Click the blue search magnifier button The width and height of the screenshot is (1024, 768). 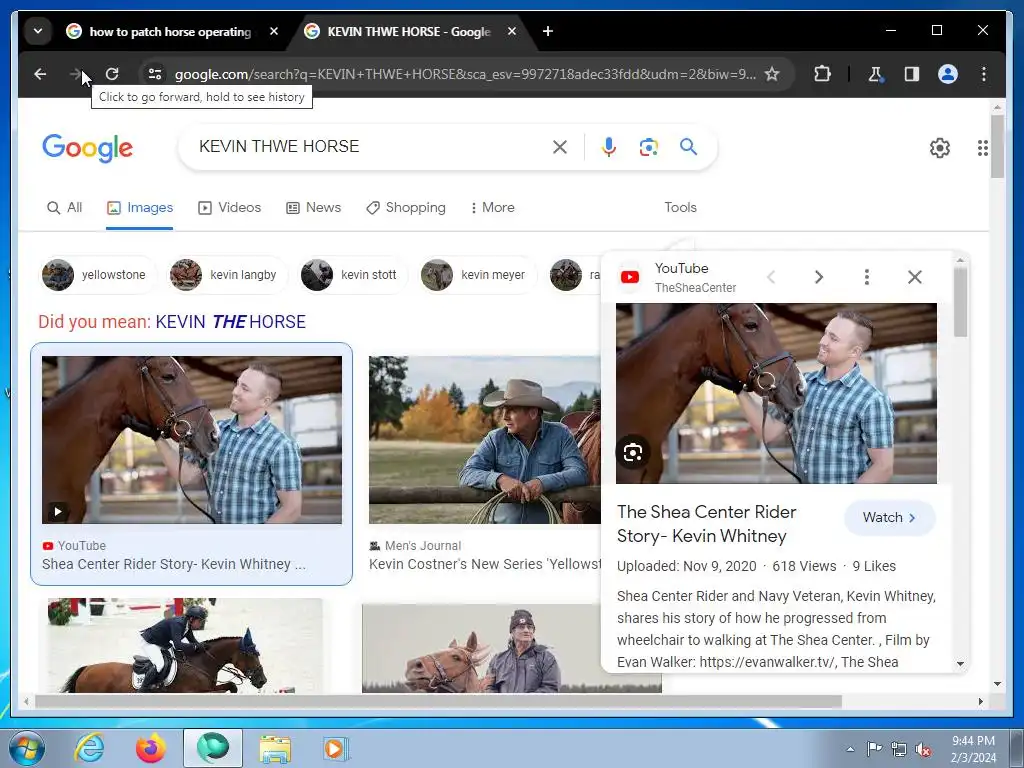point(688,147)
